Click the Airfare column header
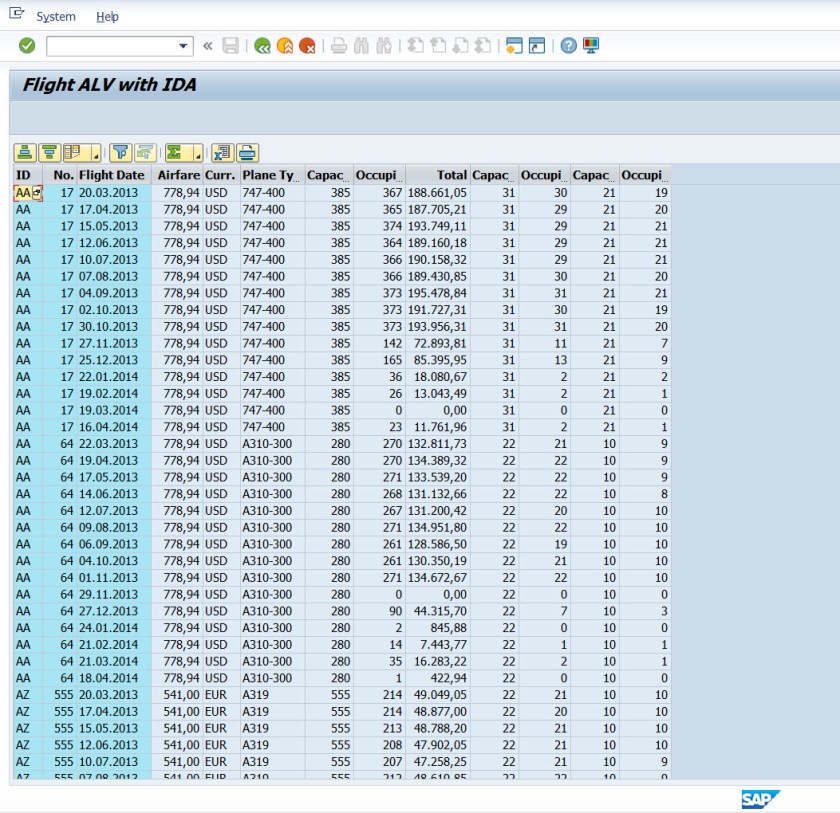 coord(178,175)
